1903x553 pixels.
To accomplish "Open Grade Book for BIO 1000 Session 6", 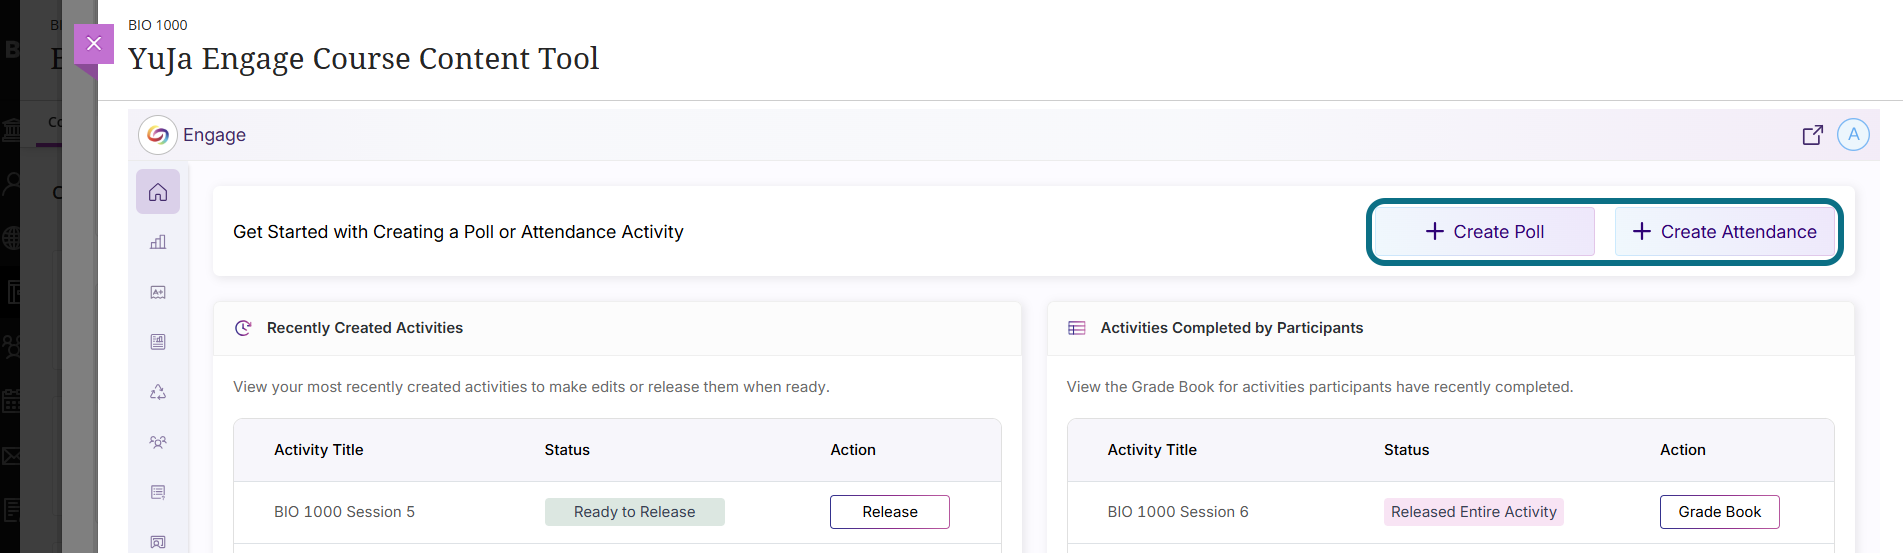I will click(x=1720, y=512).
